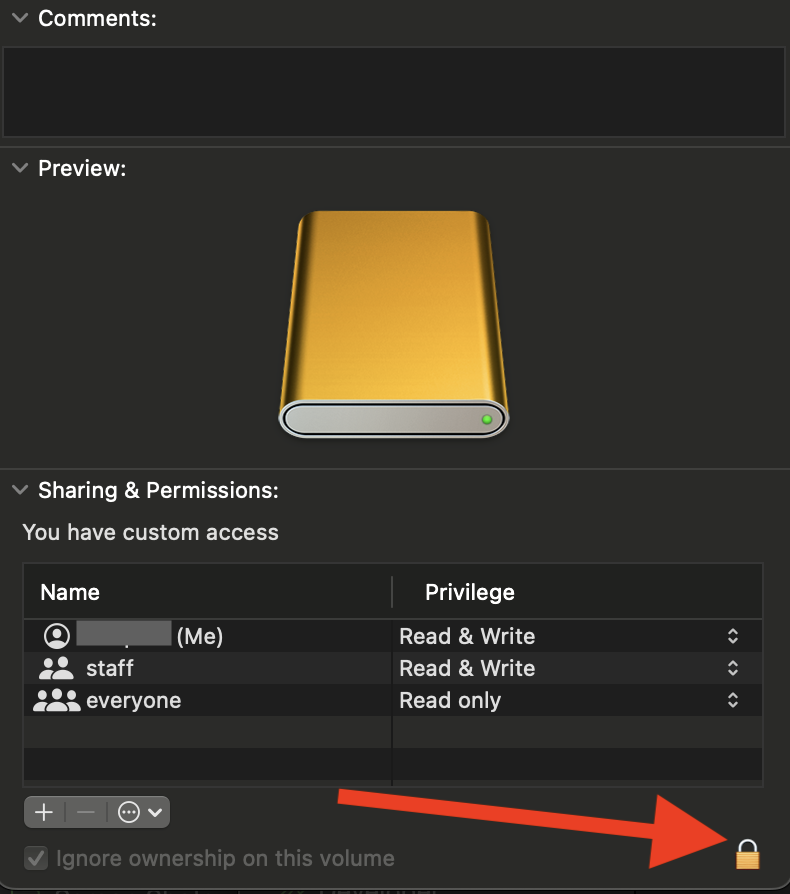
Task: Open the ellipsis action menu
Action: coord(140,812)
